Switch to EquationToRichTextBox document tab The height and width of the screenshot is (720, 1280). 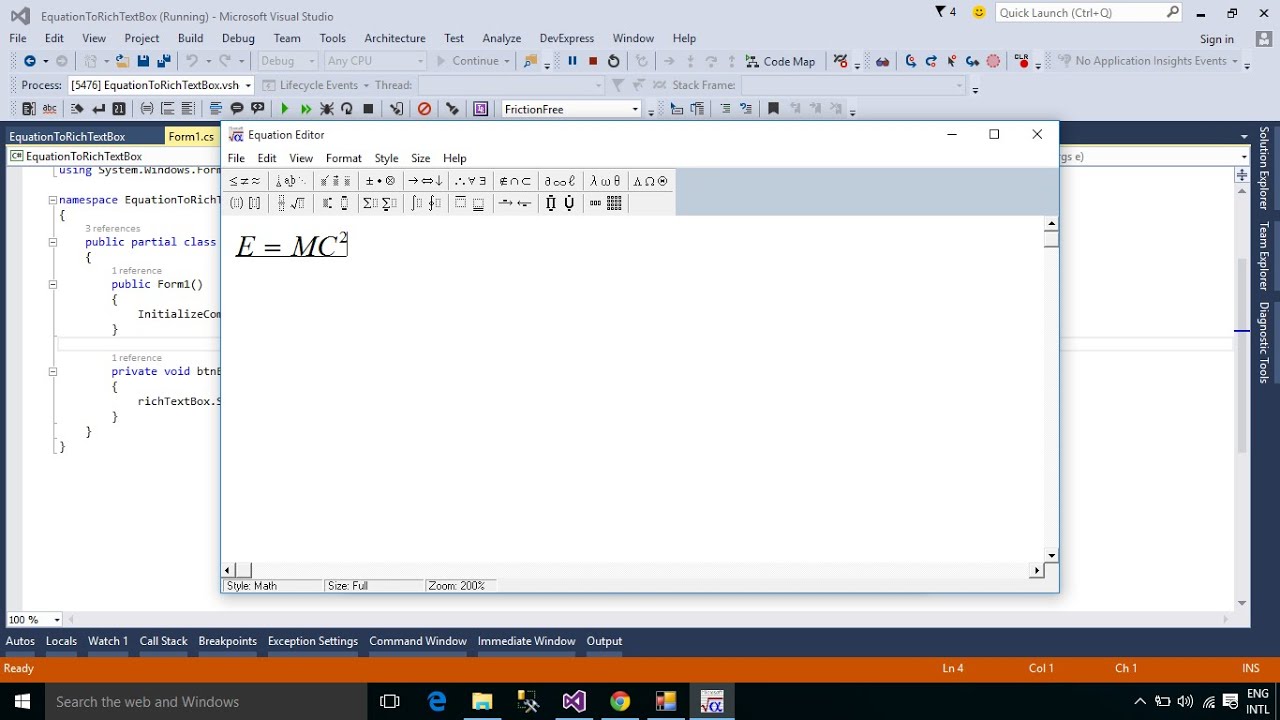pos(67,137)
